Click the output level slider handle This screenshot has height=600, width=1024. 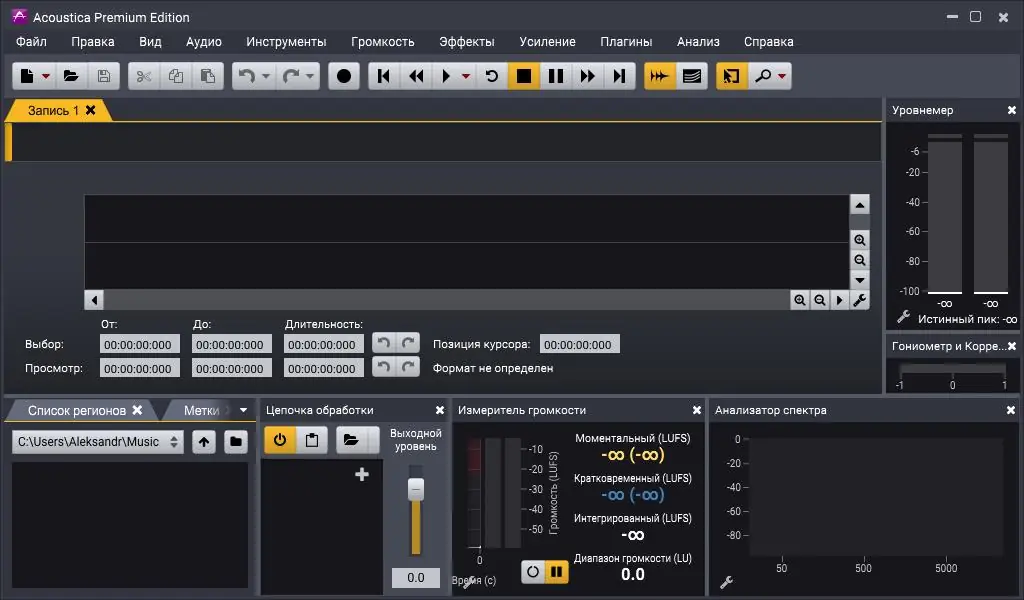[x=416, y=490]
